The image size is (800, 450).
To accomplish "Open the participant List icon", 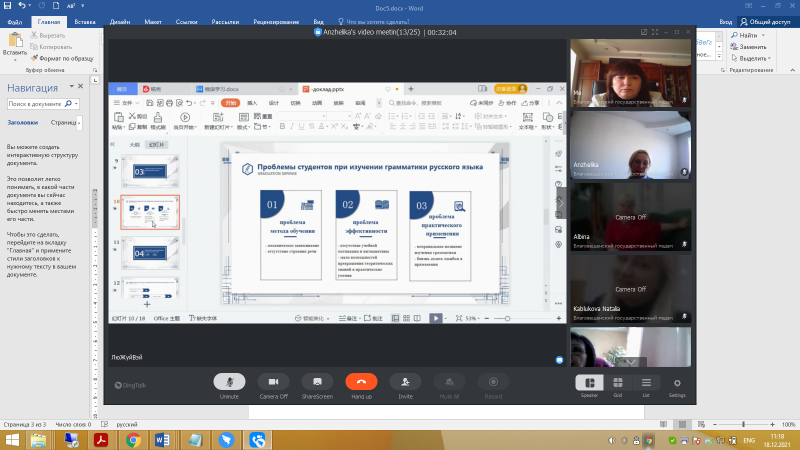I will pyautogui.click(x=646, y=382).
